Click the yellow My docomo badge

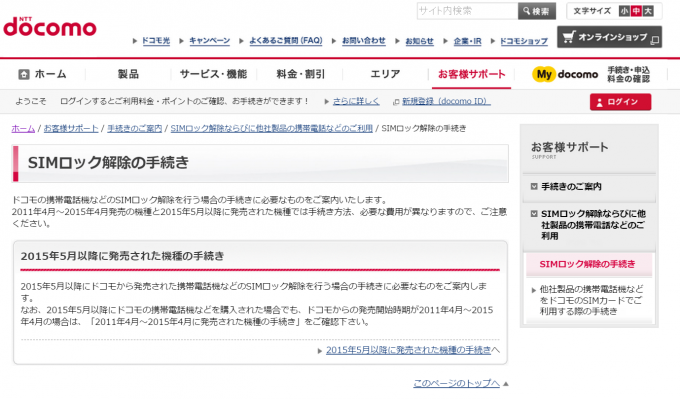click(x=544, y=75)
